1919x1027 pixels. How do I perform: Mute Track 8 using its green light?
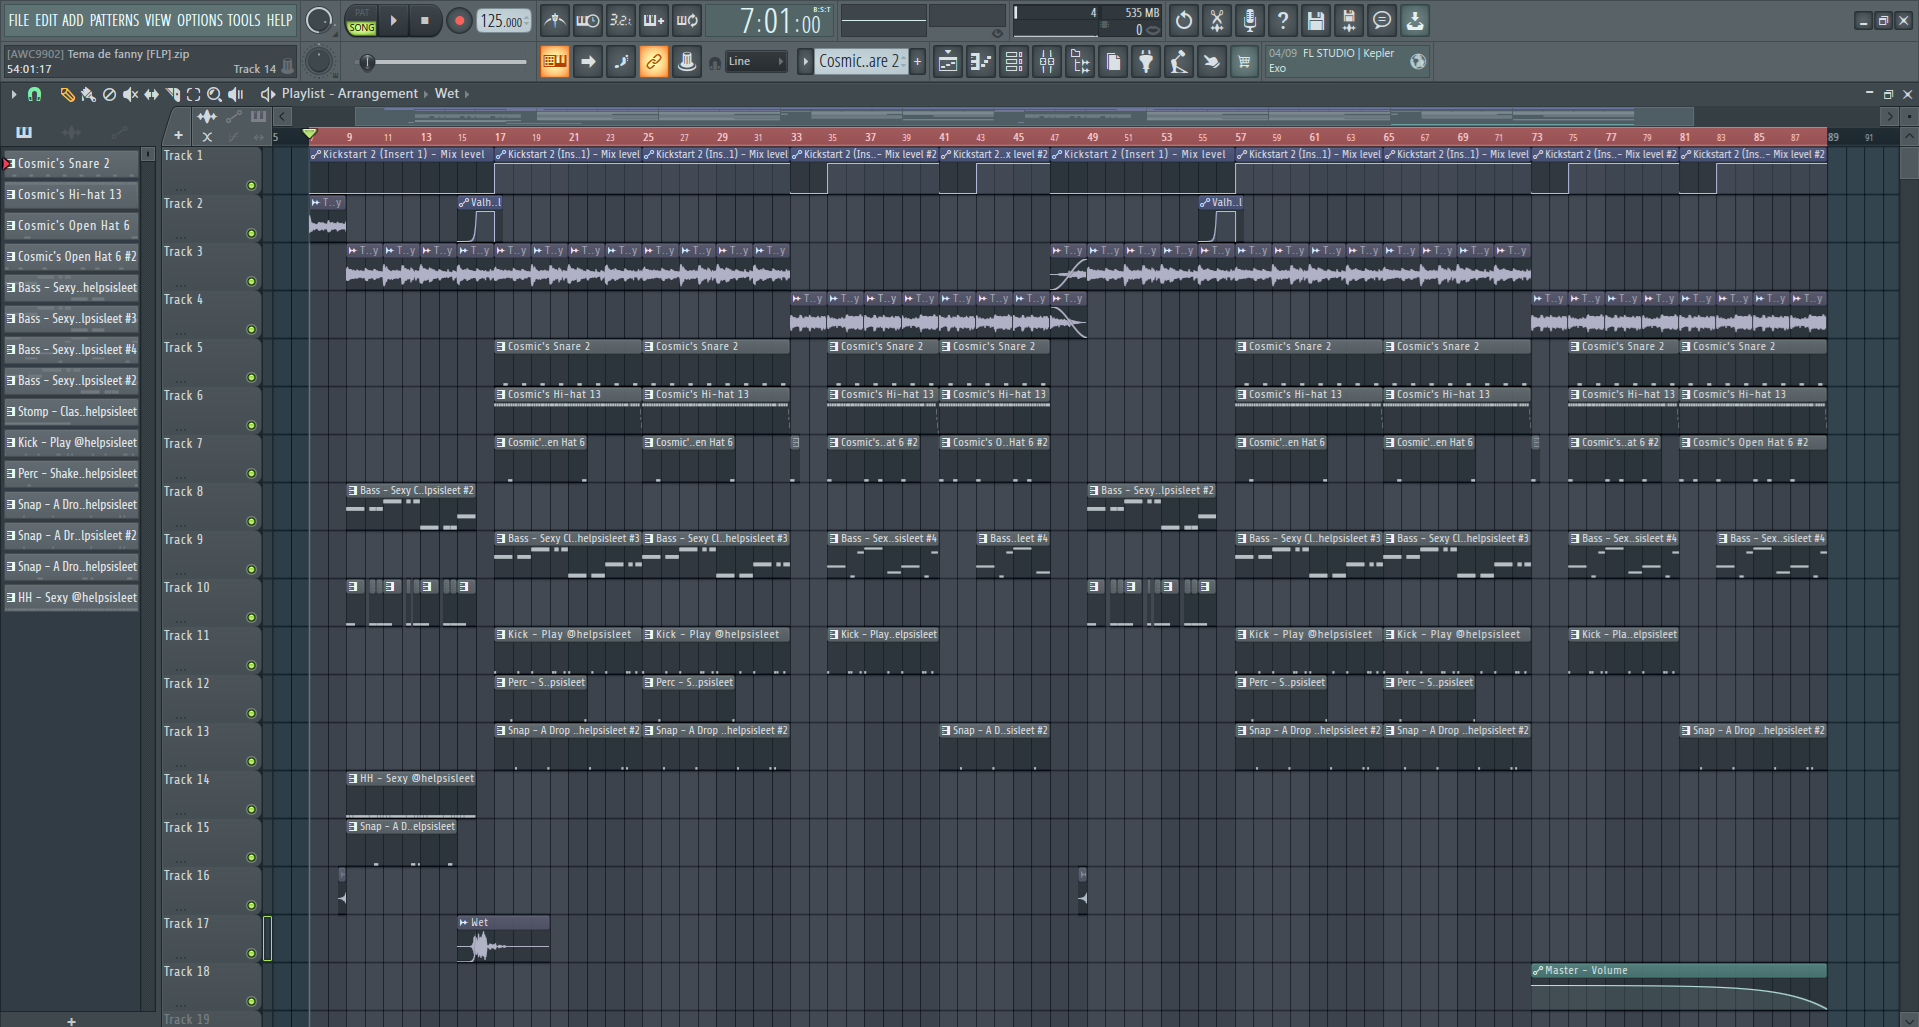click(x=251, y=521)
